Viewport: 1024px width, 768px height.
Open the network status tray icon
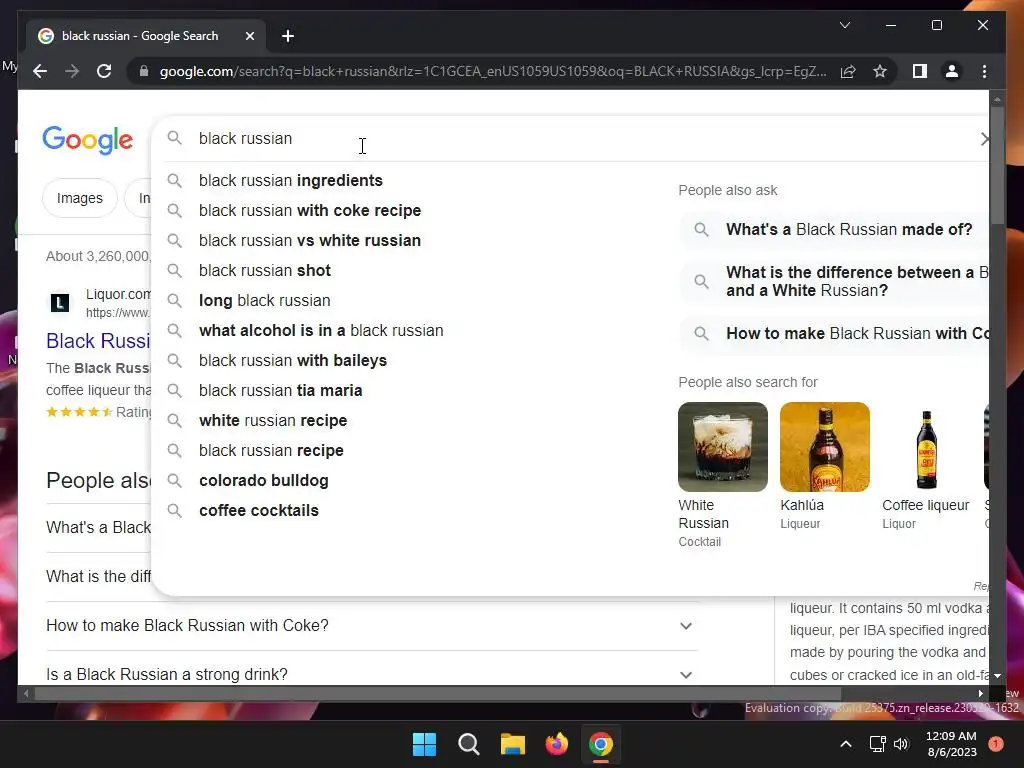[x=877, y=744]
